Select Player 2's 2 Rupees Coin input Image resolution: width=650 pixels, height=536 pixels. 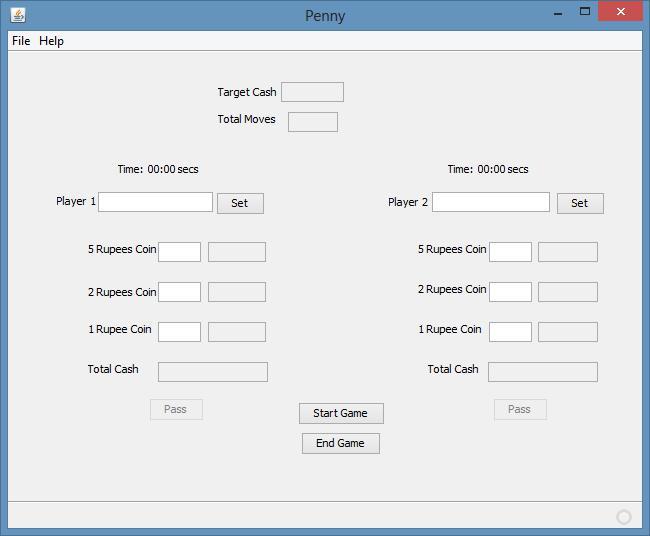510,292
